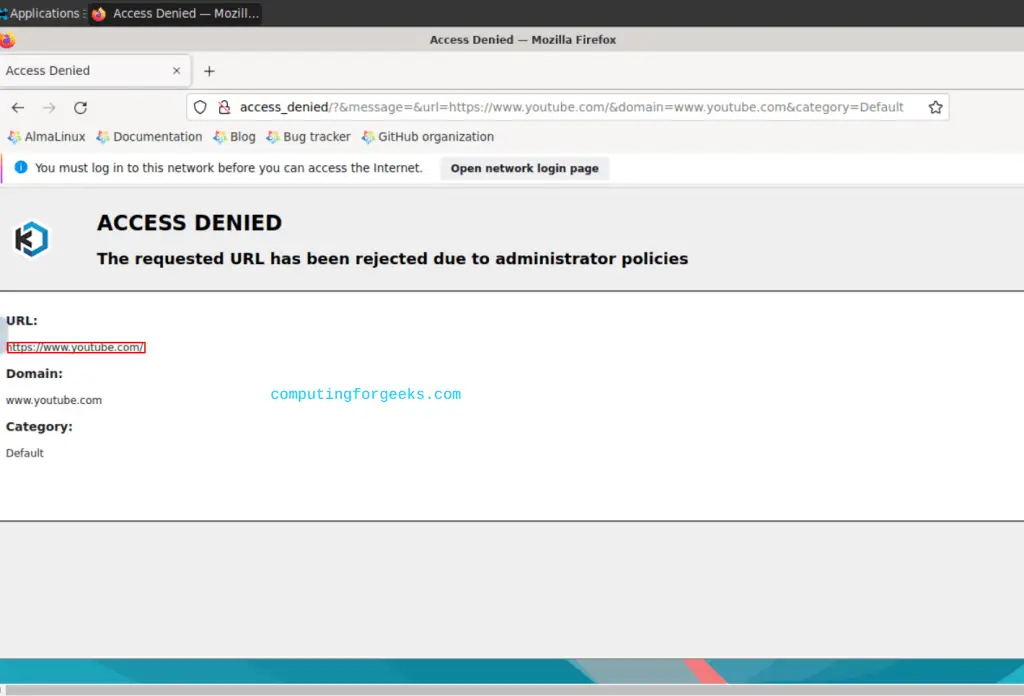1024x696 pixels.
Task: Click the hexagonal K logo
Action: point(31,239)
